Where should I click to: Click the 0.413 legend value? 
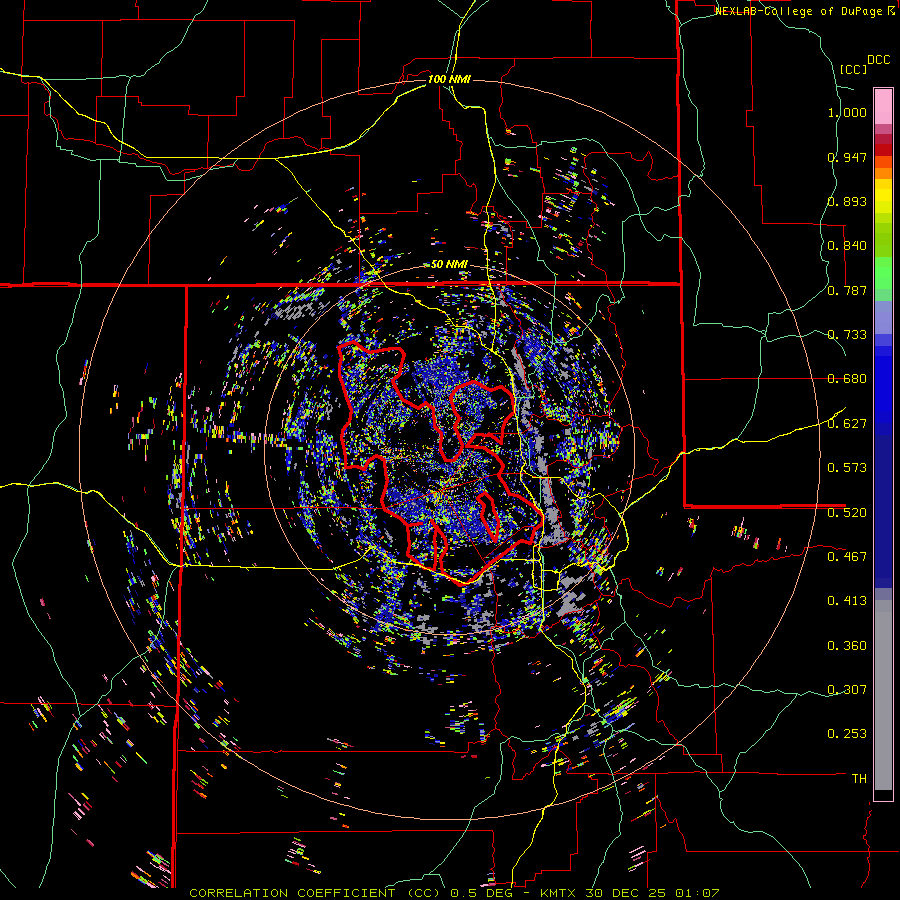coord(847,601)
